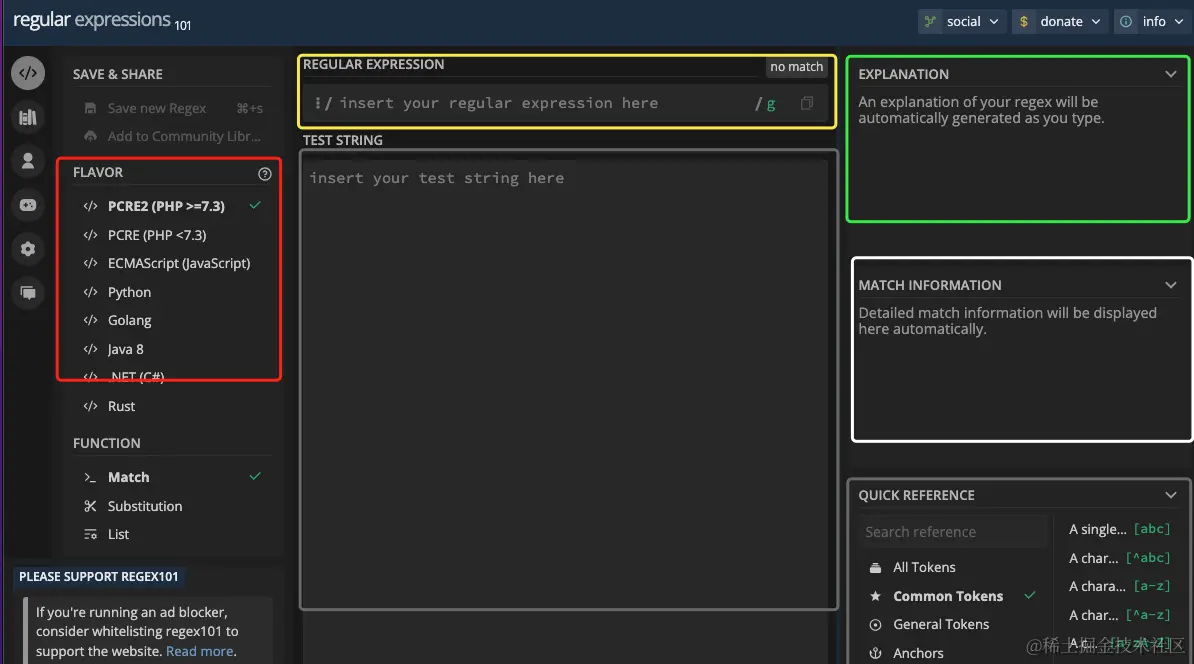Screen dimensions: 1194x664
Task: Click the no match status badge
Action: [x=797, y=67]
